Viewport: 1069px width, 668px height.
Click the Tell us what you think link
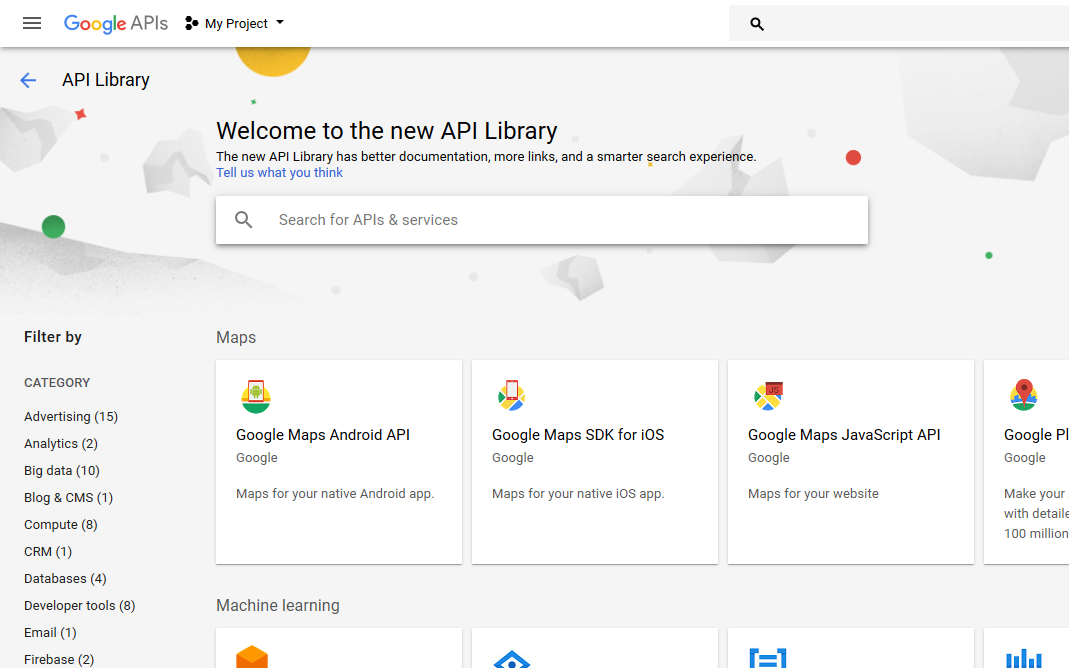click(280, 172)
